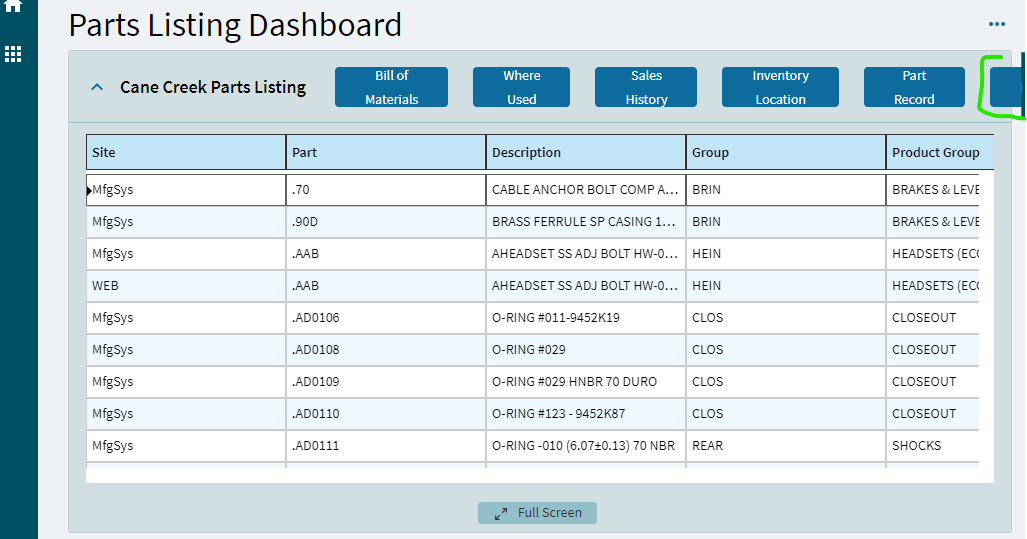Select part .AD0111 cell
Viewport: 1027px width, 539px height.
(x=386, y=446)
